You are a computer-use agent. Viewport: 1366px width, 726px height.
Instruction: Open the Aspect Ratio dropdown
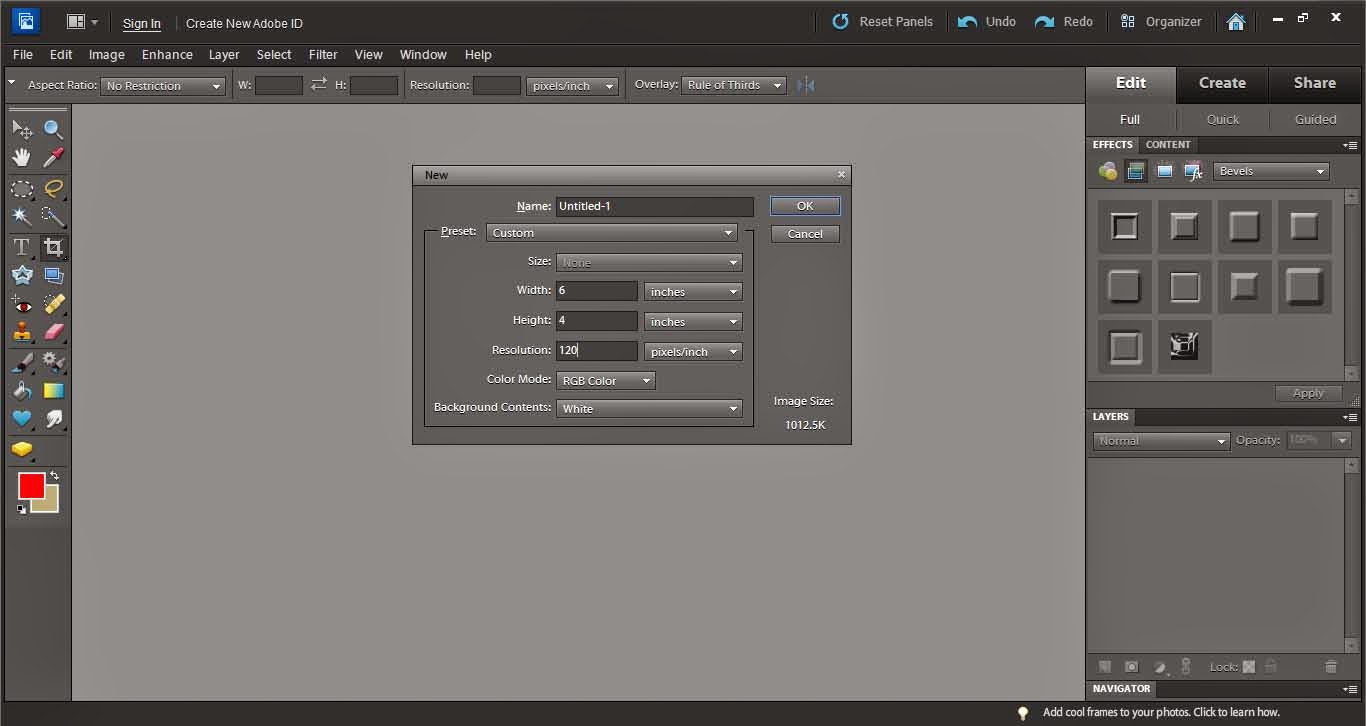pyautogui.click(x=163, y=86)
